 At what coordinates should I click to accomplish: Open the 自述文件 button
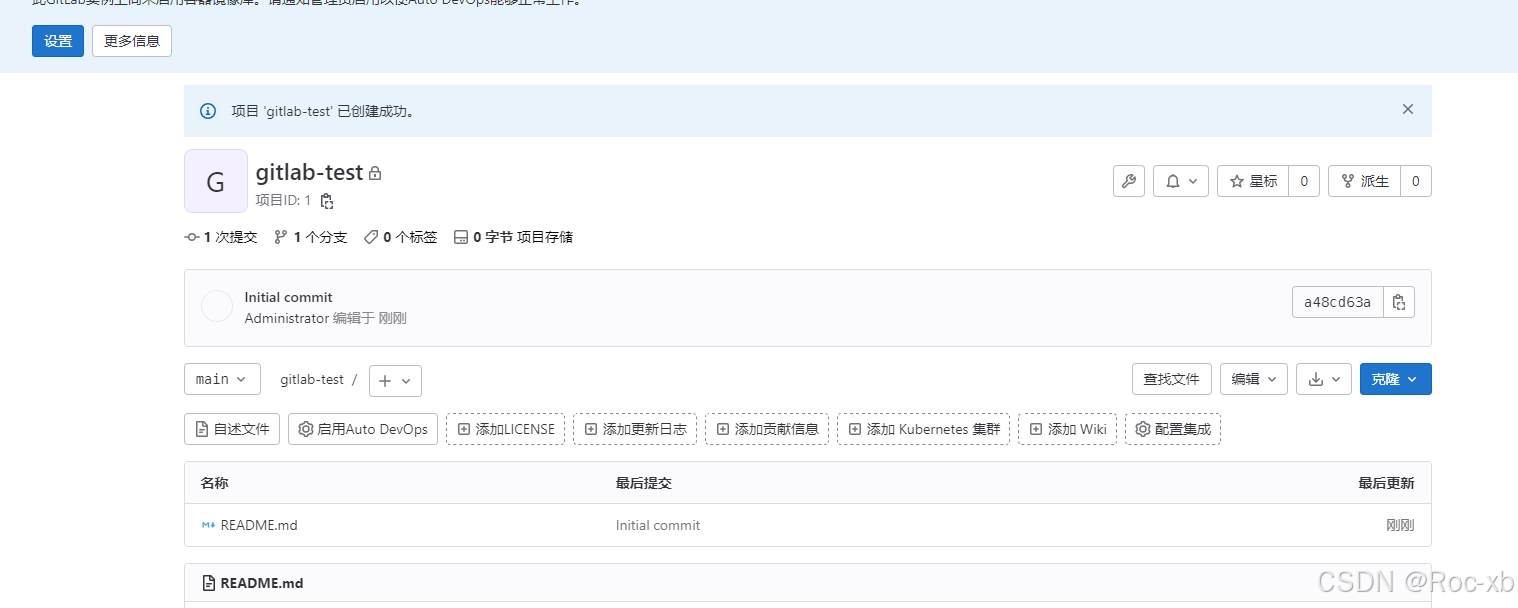coord(232,429)
